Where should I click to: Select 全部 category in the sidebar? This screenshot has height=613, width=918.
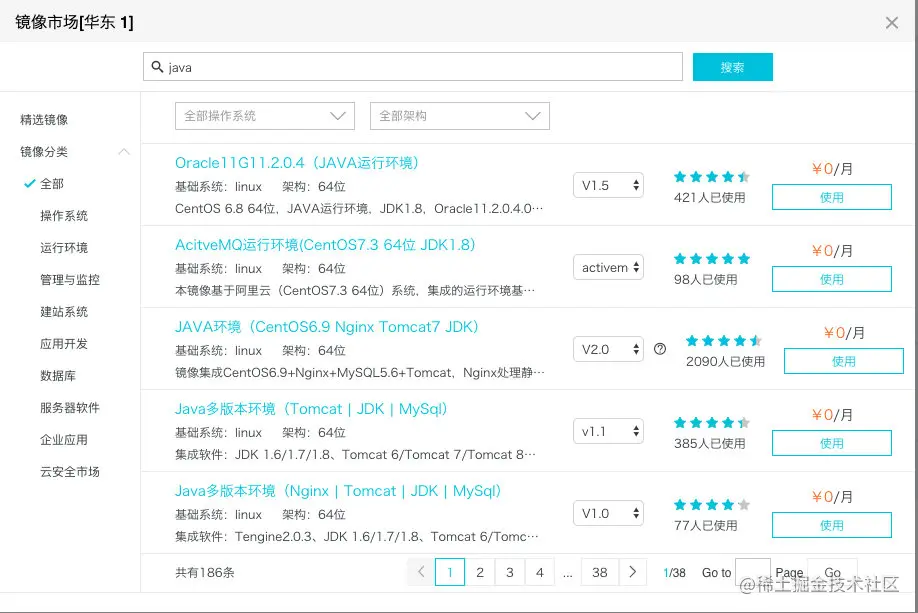click(x=52, y=183)
